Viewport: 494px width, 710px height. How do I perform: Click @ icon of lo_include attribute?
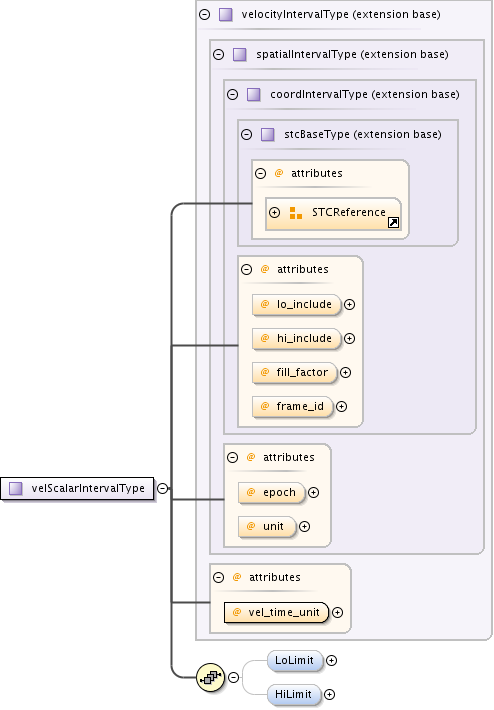pyautogui.click(x=265, y=304)
